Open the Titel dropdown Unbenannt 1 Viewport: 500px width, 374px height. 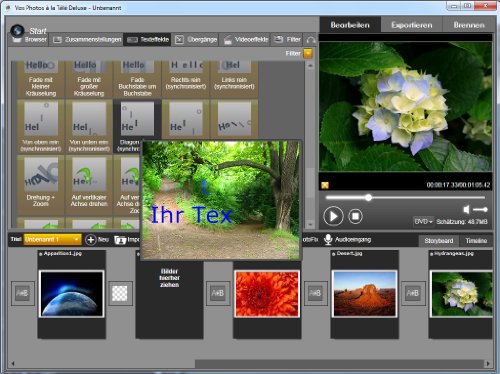[x=52, y=239]
